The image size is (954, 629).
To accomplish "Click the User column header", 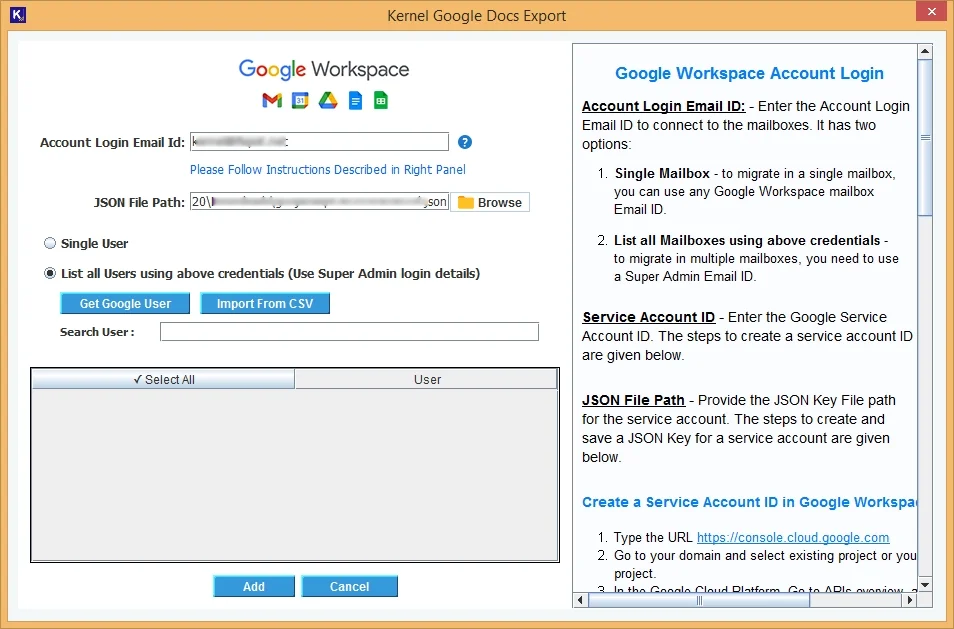I will (x=427, y=379).
